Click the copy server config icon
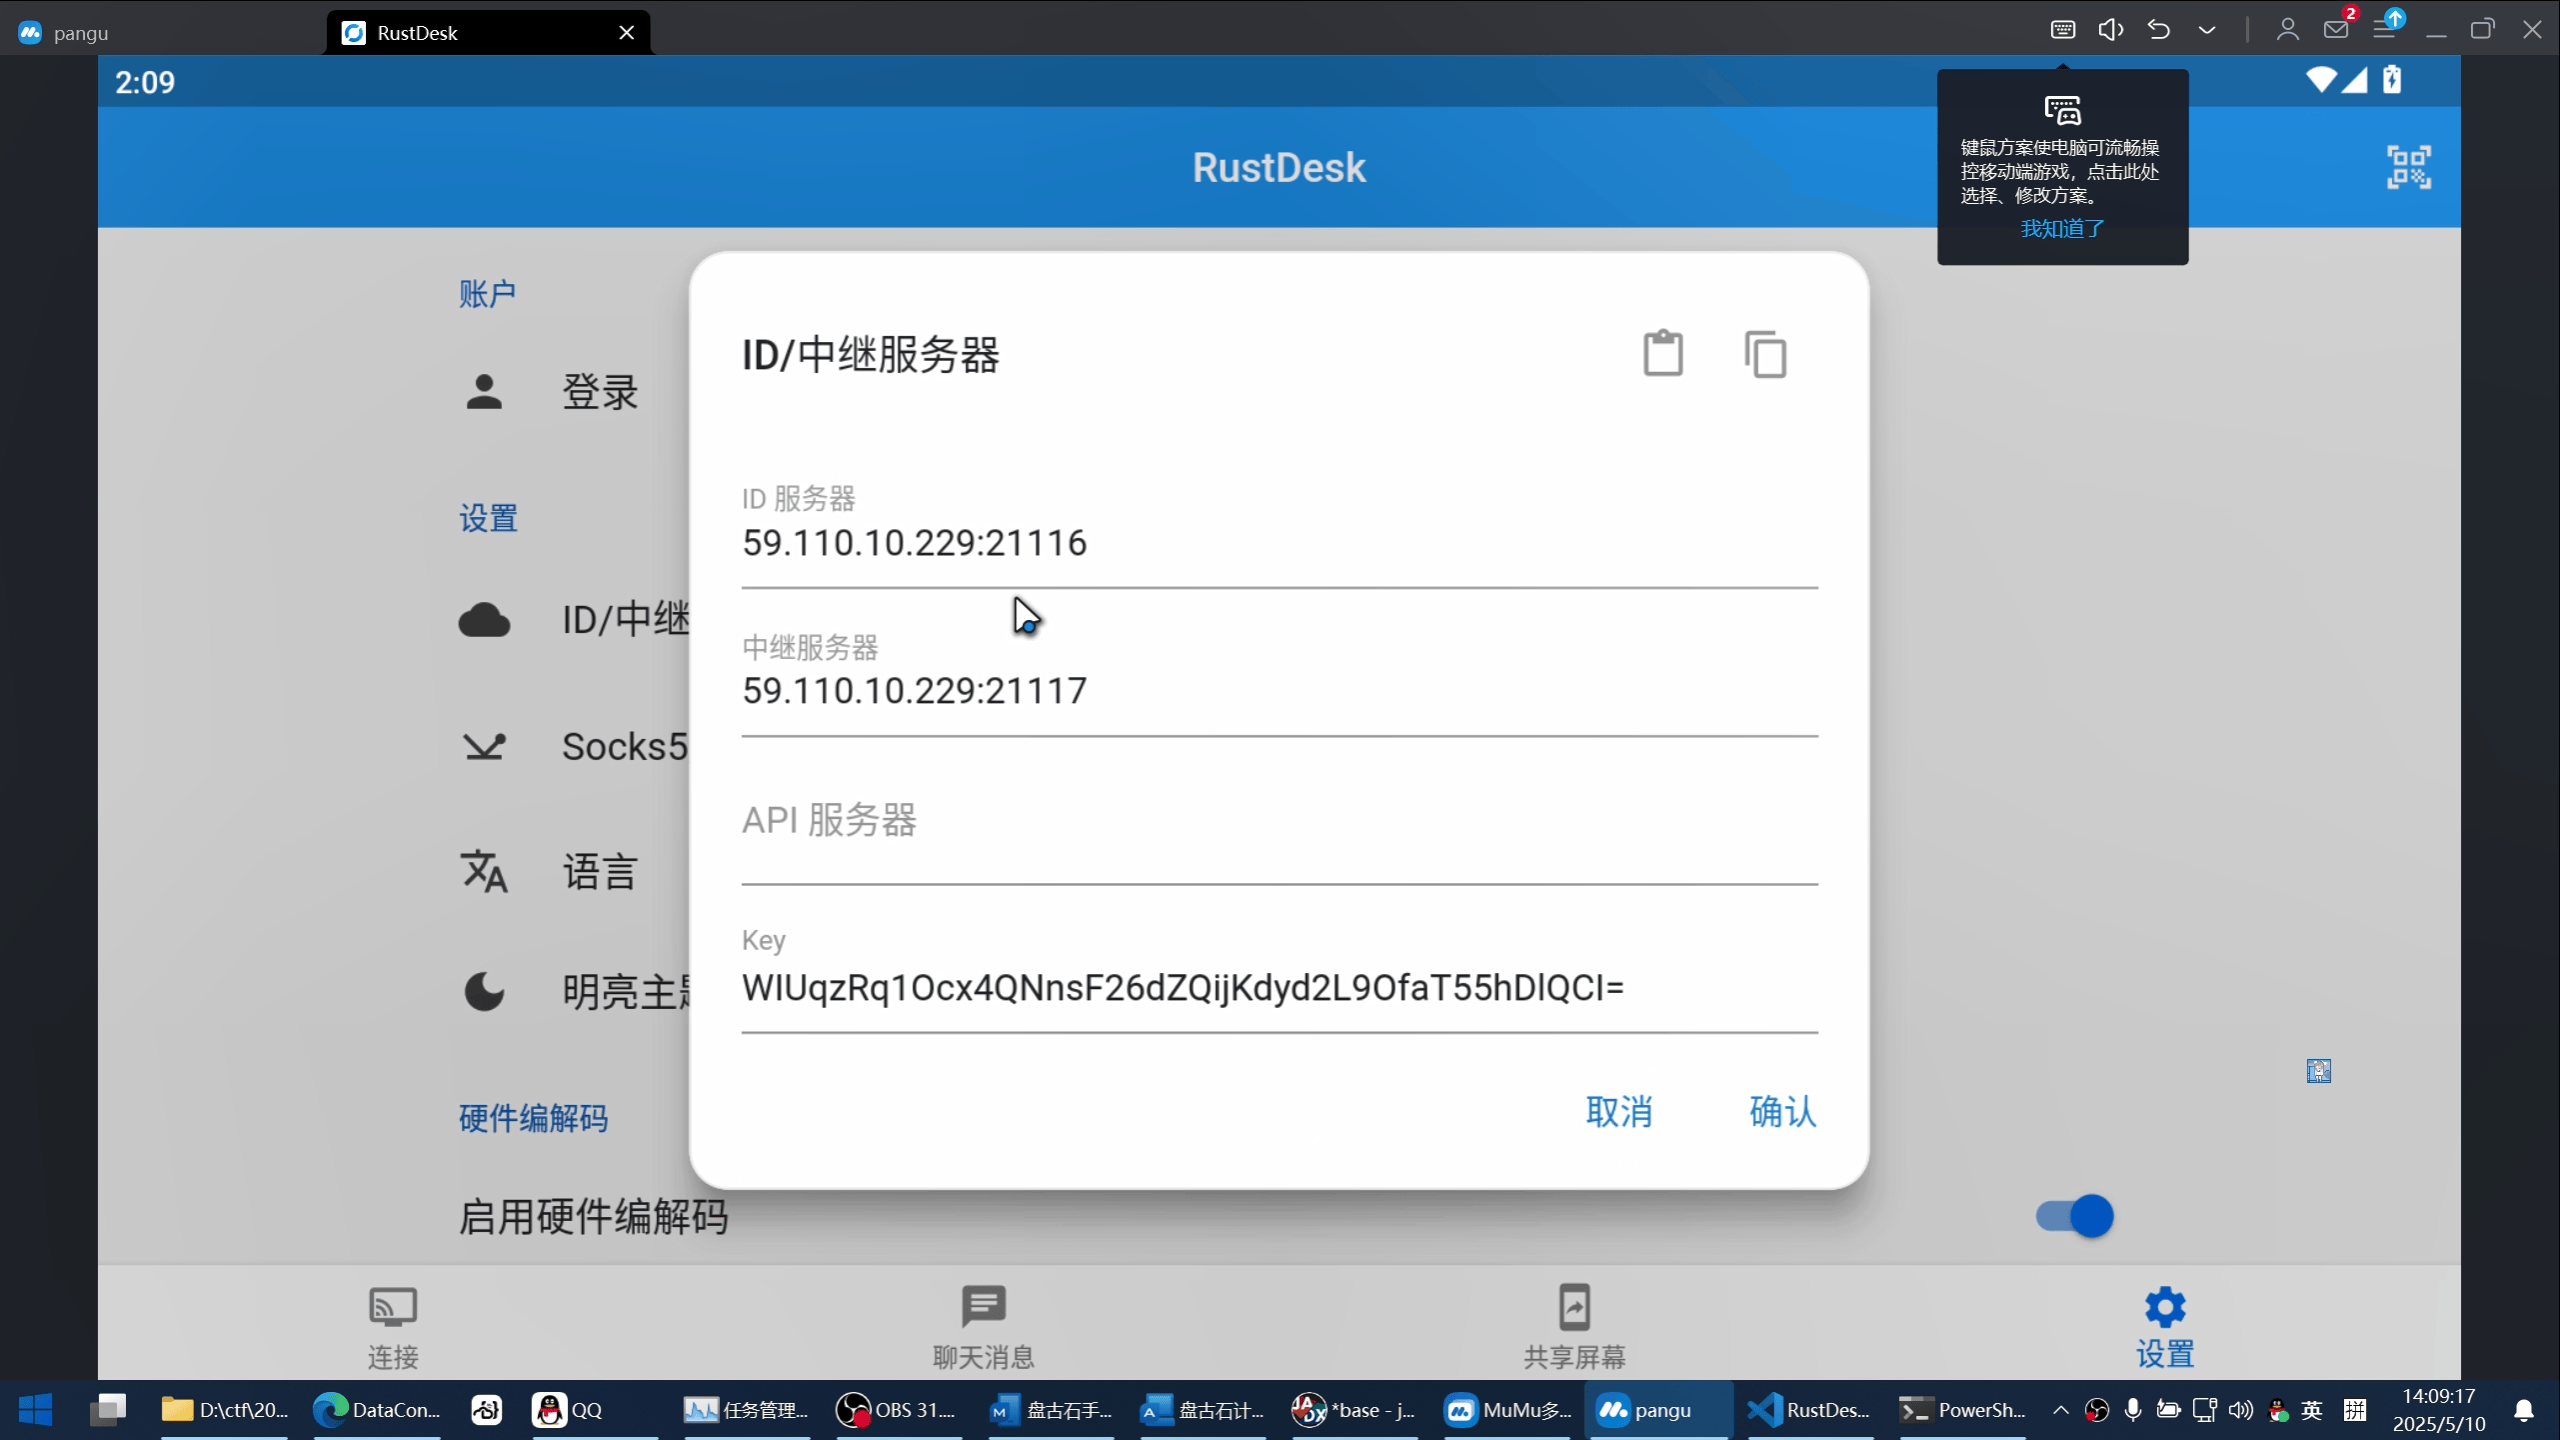2560x1440 pixels. click(1766, 354)
